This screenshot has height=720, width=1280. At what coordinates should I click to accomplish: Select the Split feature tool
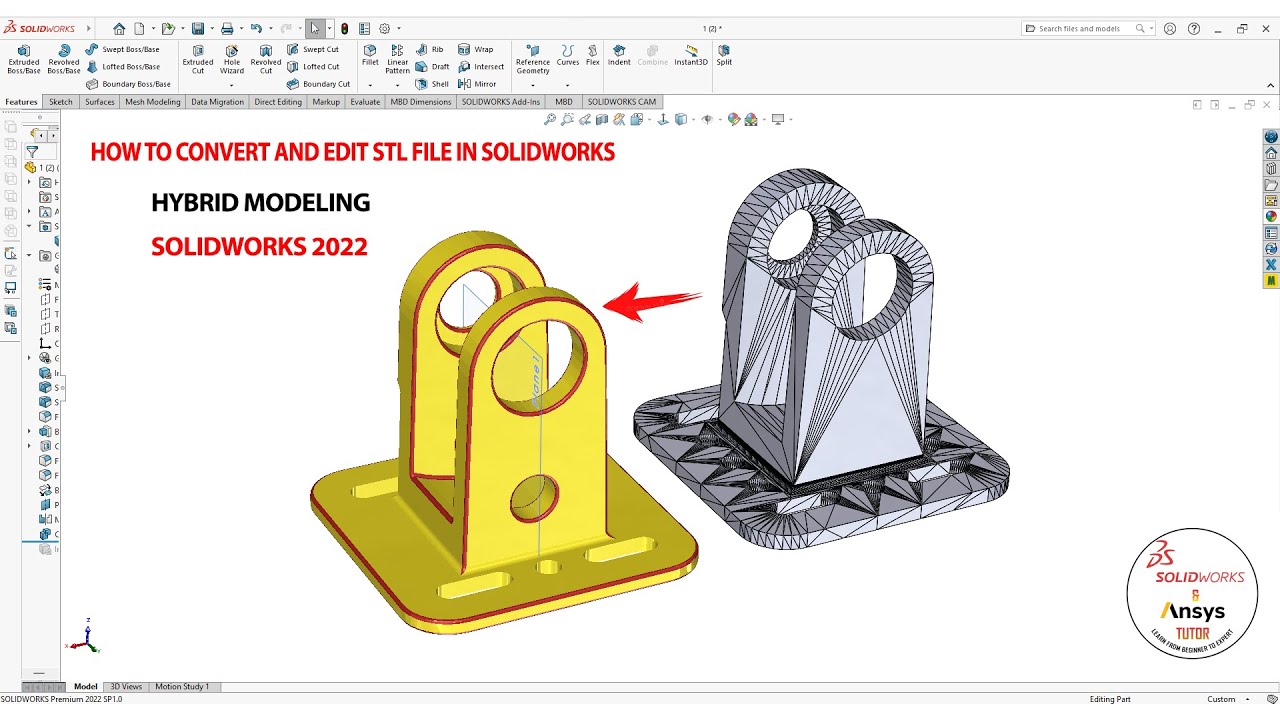(x=724, y=55)
